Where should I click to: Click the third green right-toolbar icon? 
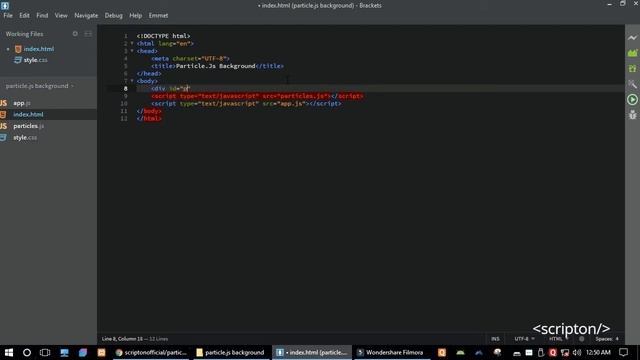(632, 69)
